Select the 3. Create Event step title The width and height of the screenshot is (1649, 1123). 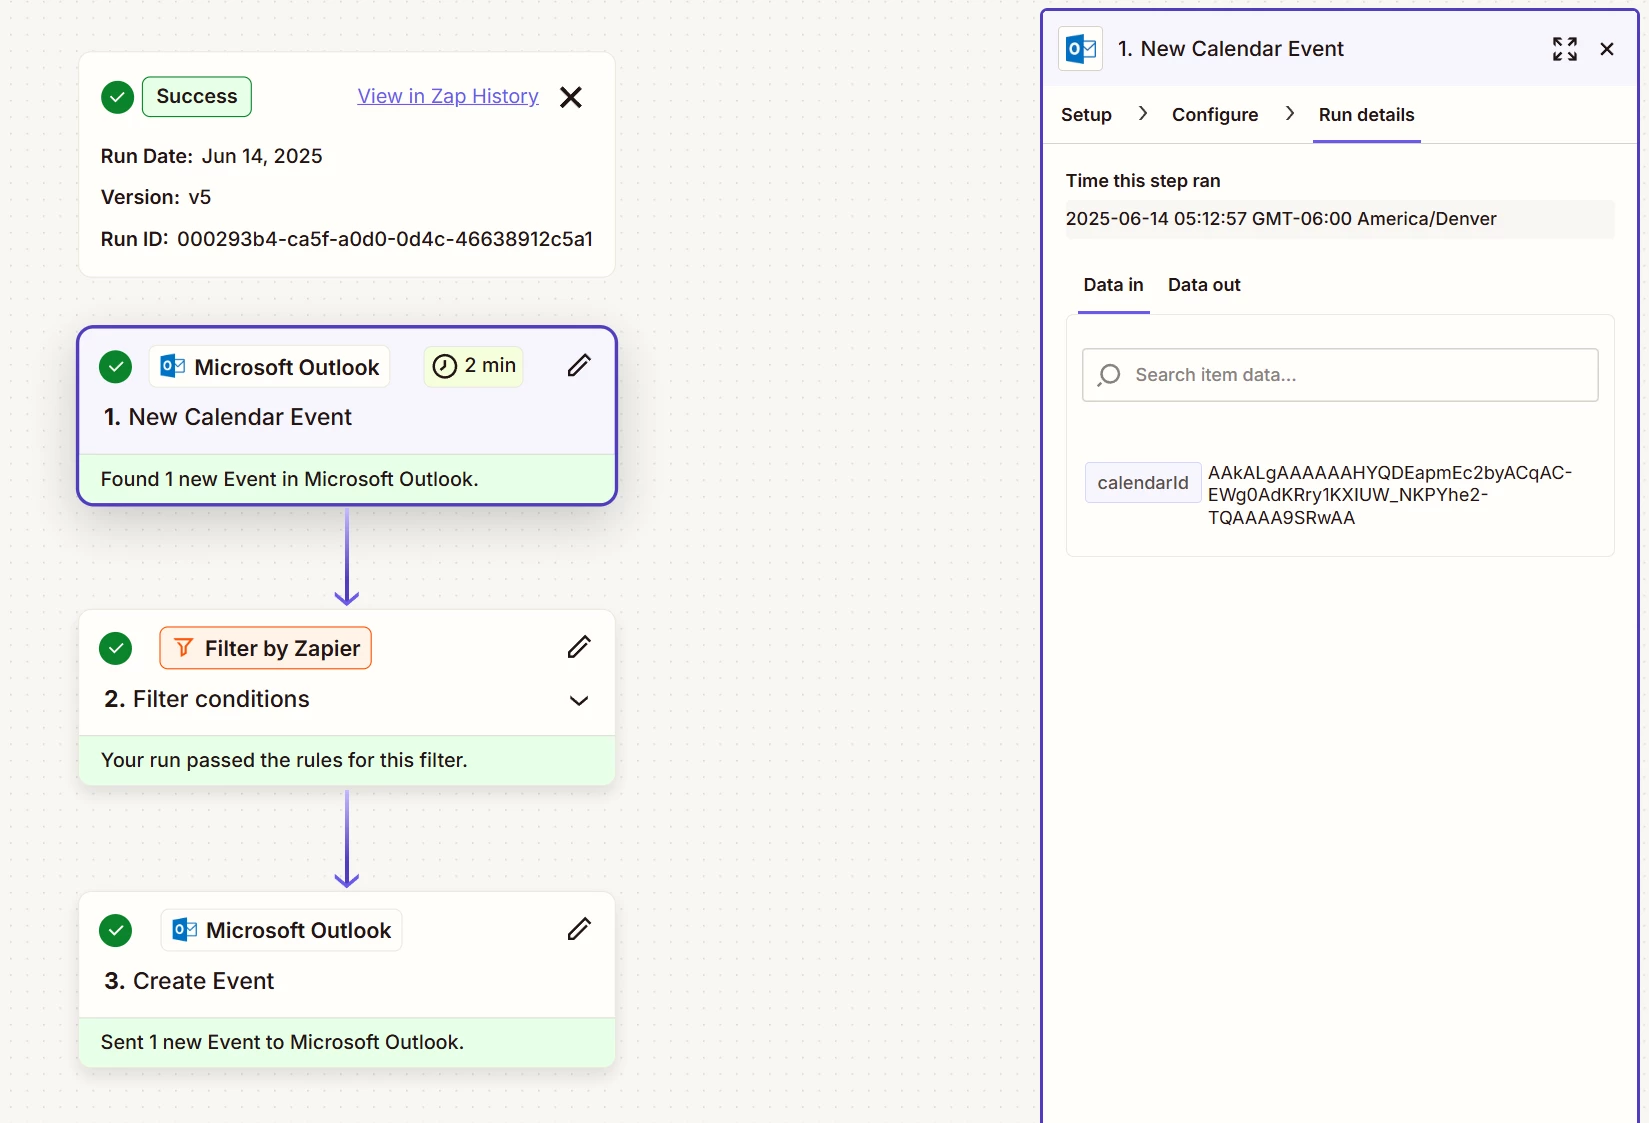(x=189, y=981)
